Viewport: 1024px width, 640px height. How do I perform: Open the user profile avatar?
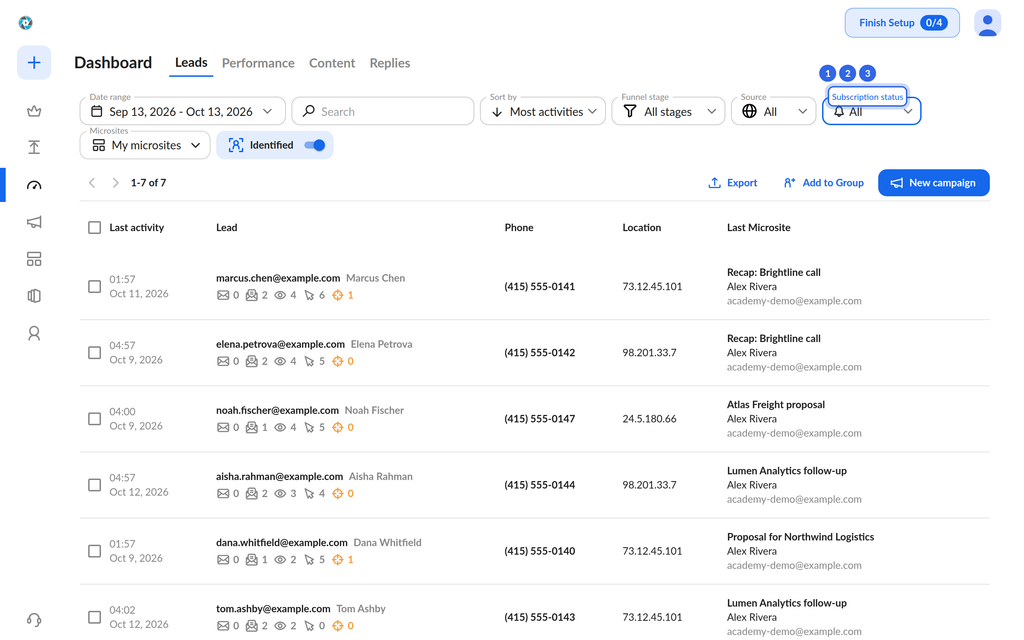987,24
